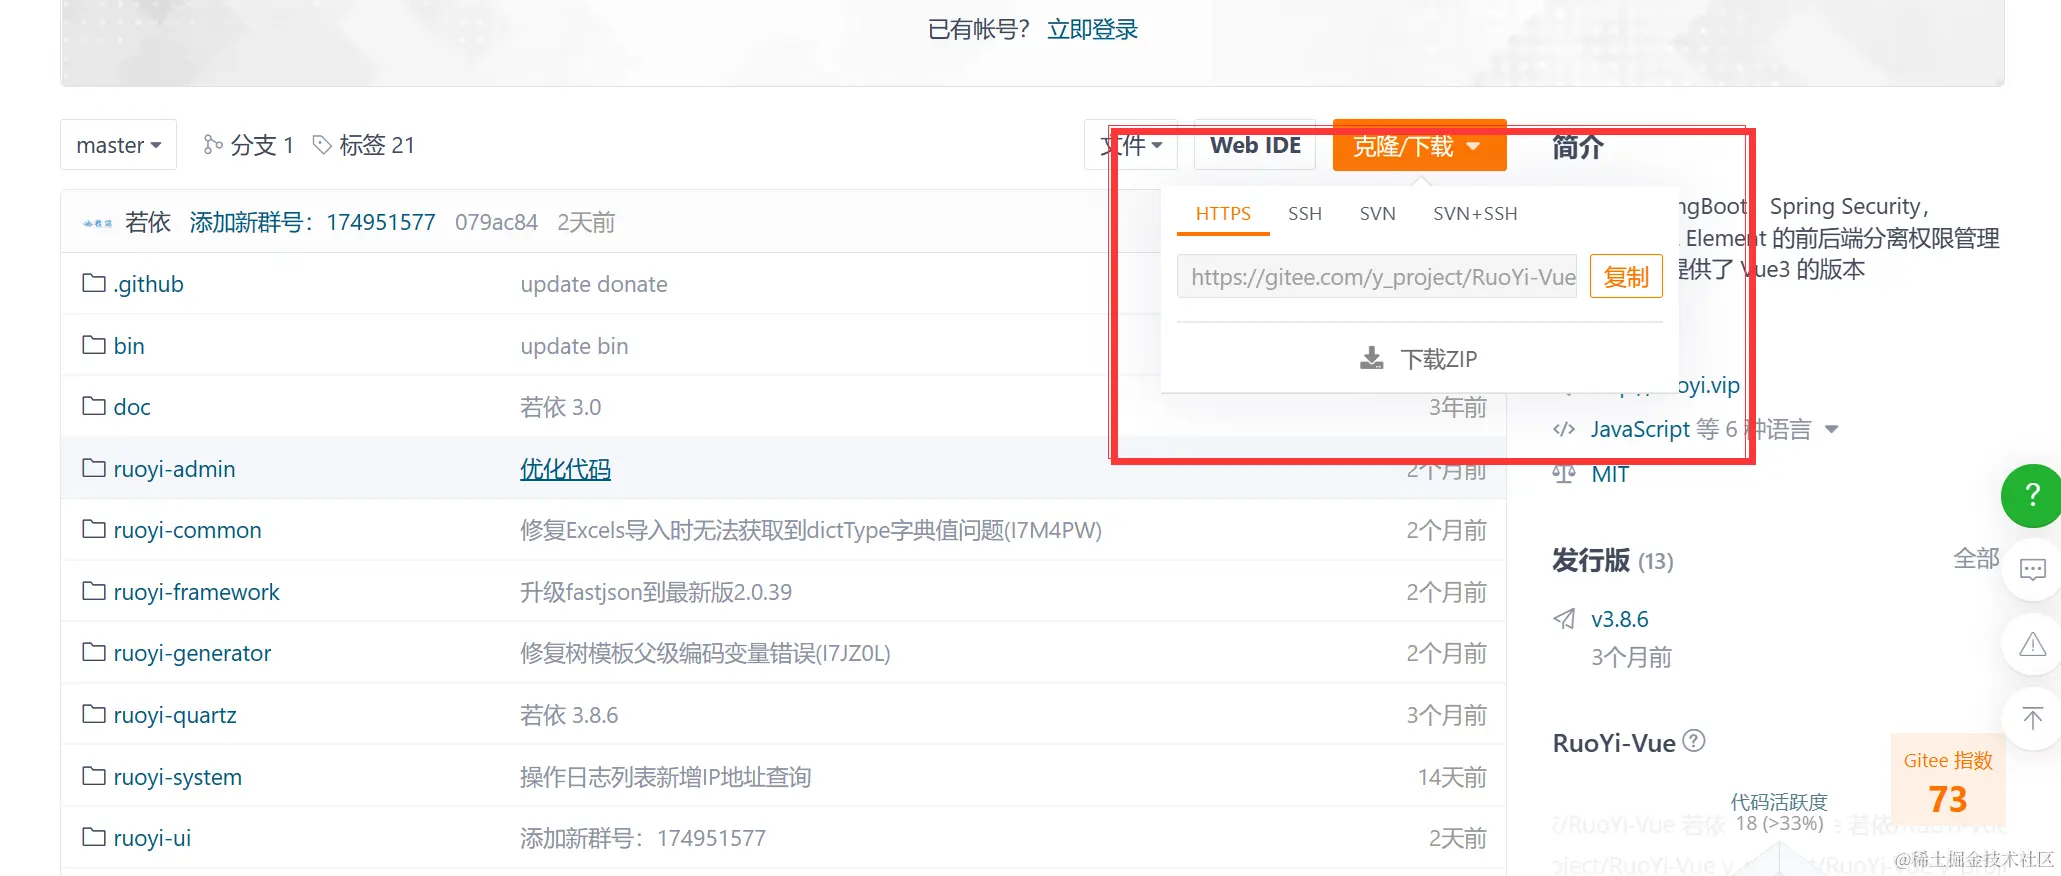Open the 优化代码 commit link
This screenshot has width=2061, height=876.
565,469
